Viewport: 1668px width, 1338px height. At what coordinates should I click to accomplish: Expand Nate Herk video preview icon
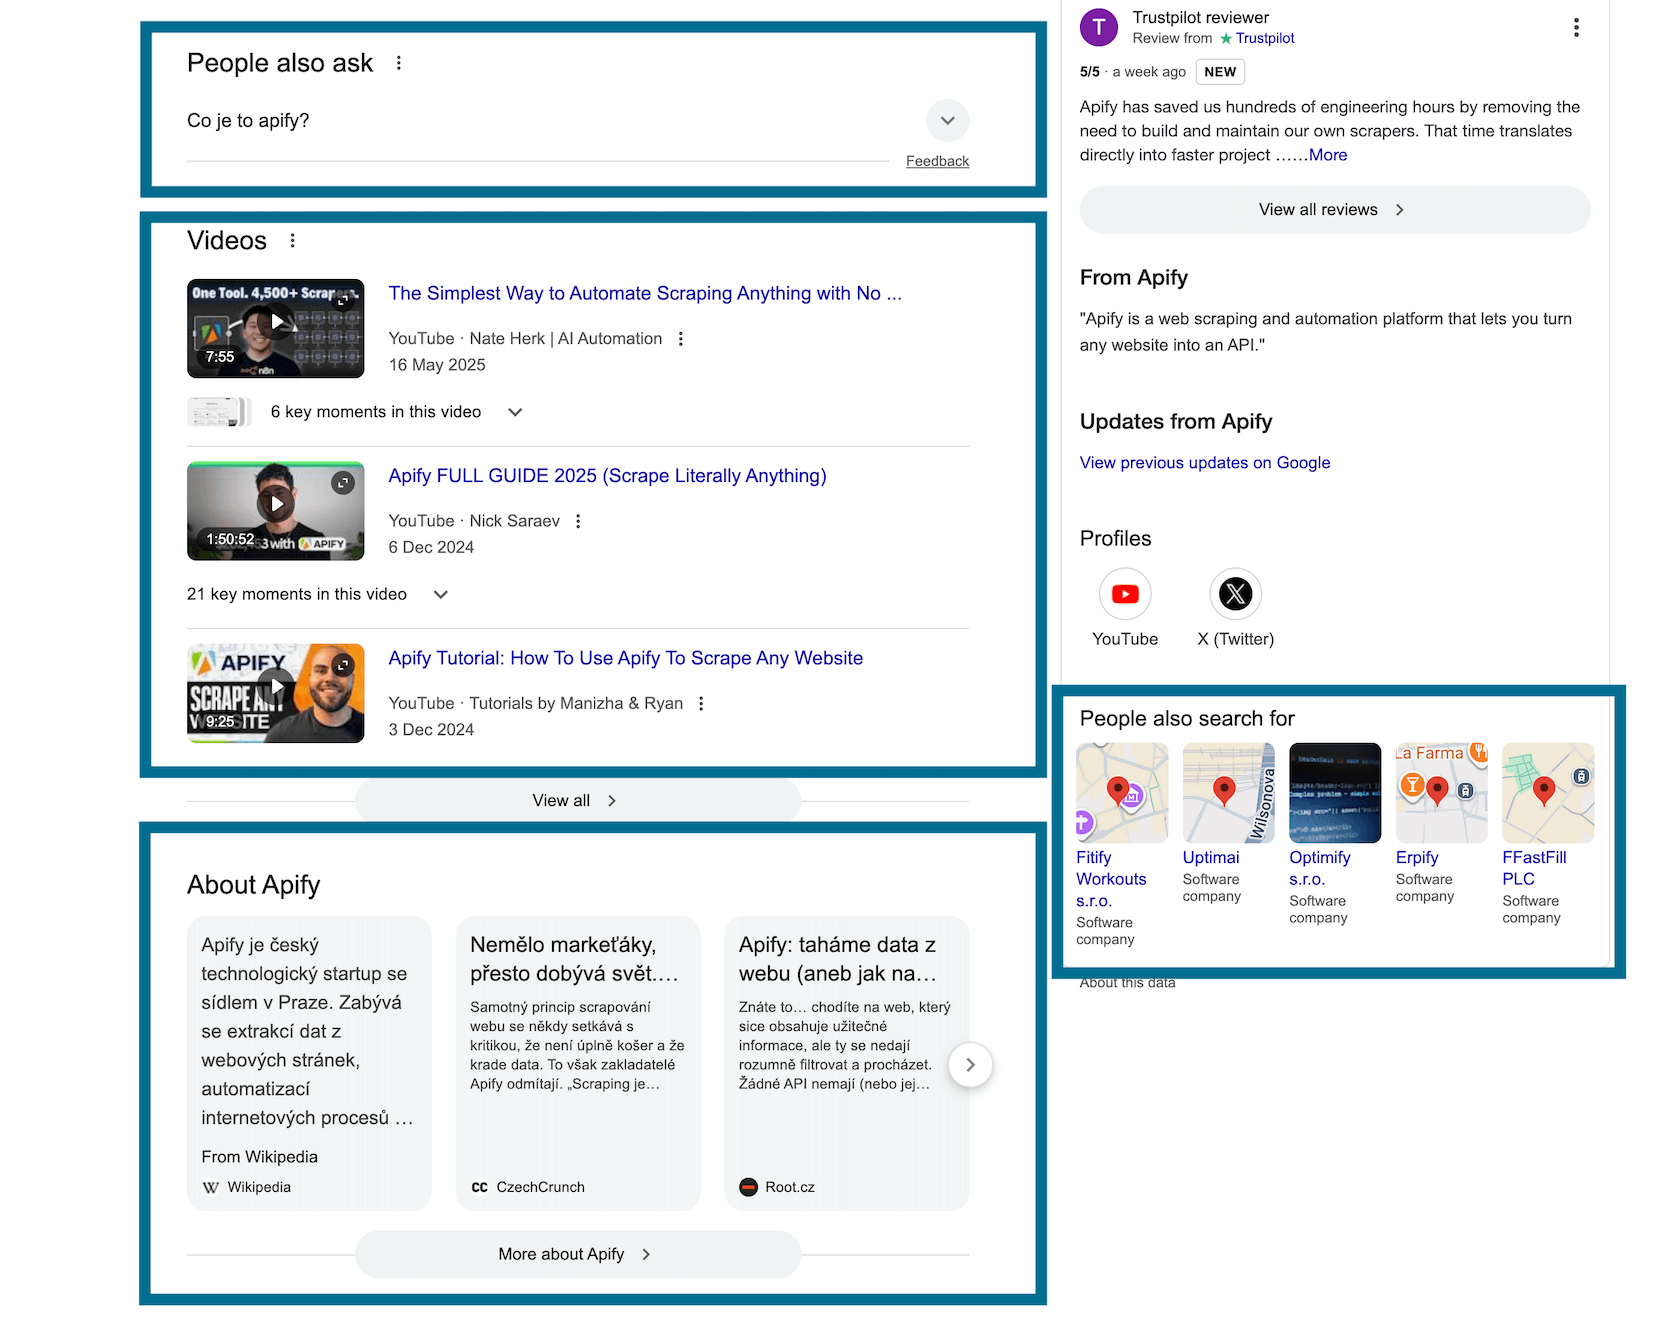coord(343,301)
